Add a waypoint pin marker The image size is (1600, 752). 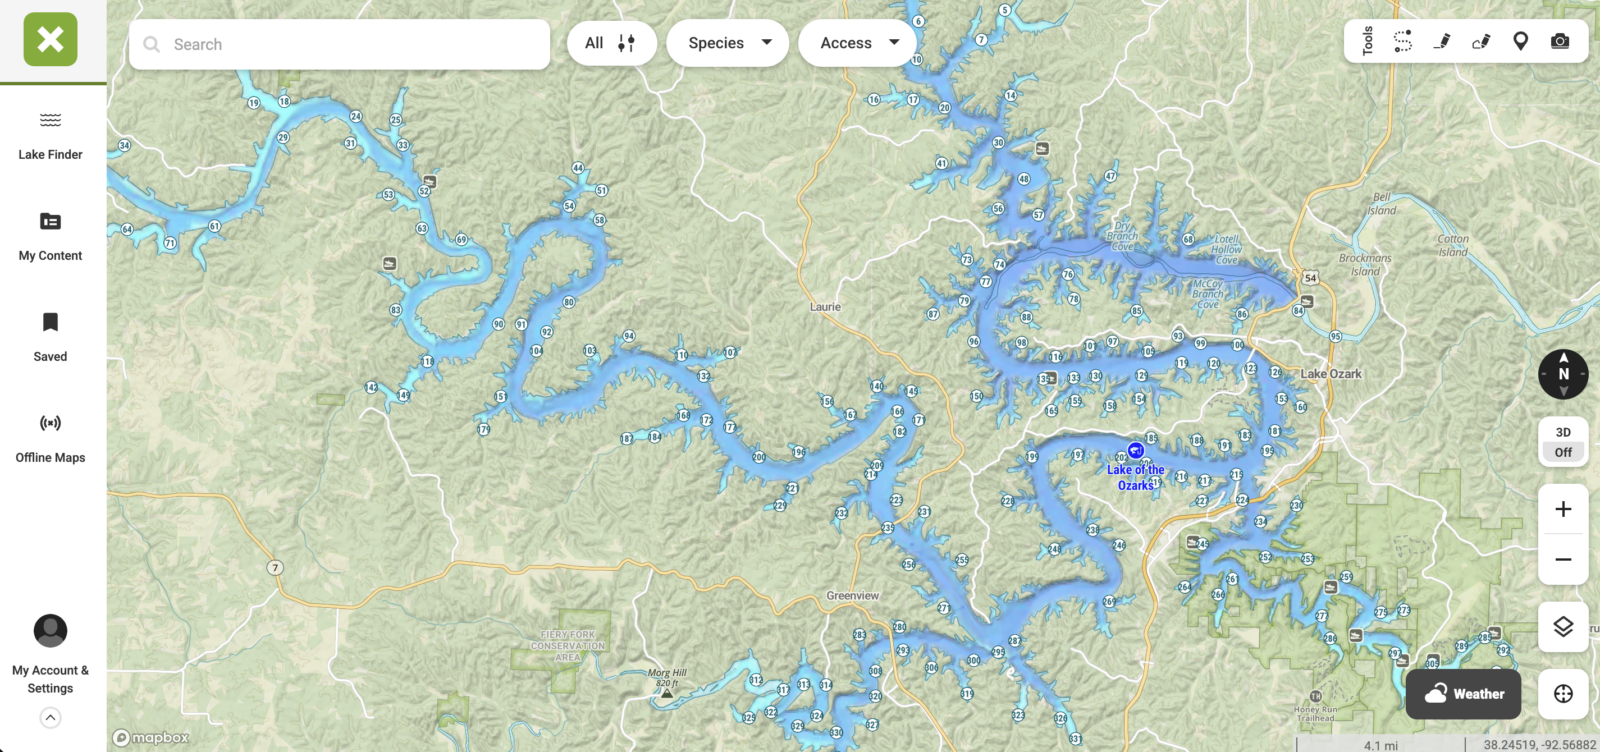(x=1520, y=41)
